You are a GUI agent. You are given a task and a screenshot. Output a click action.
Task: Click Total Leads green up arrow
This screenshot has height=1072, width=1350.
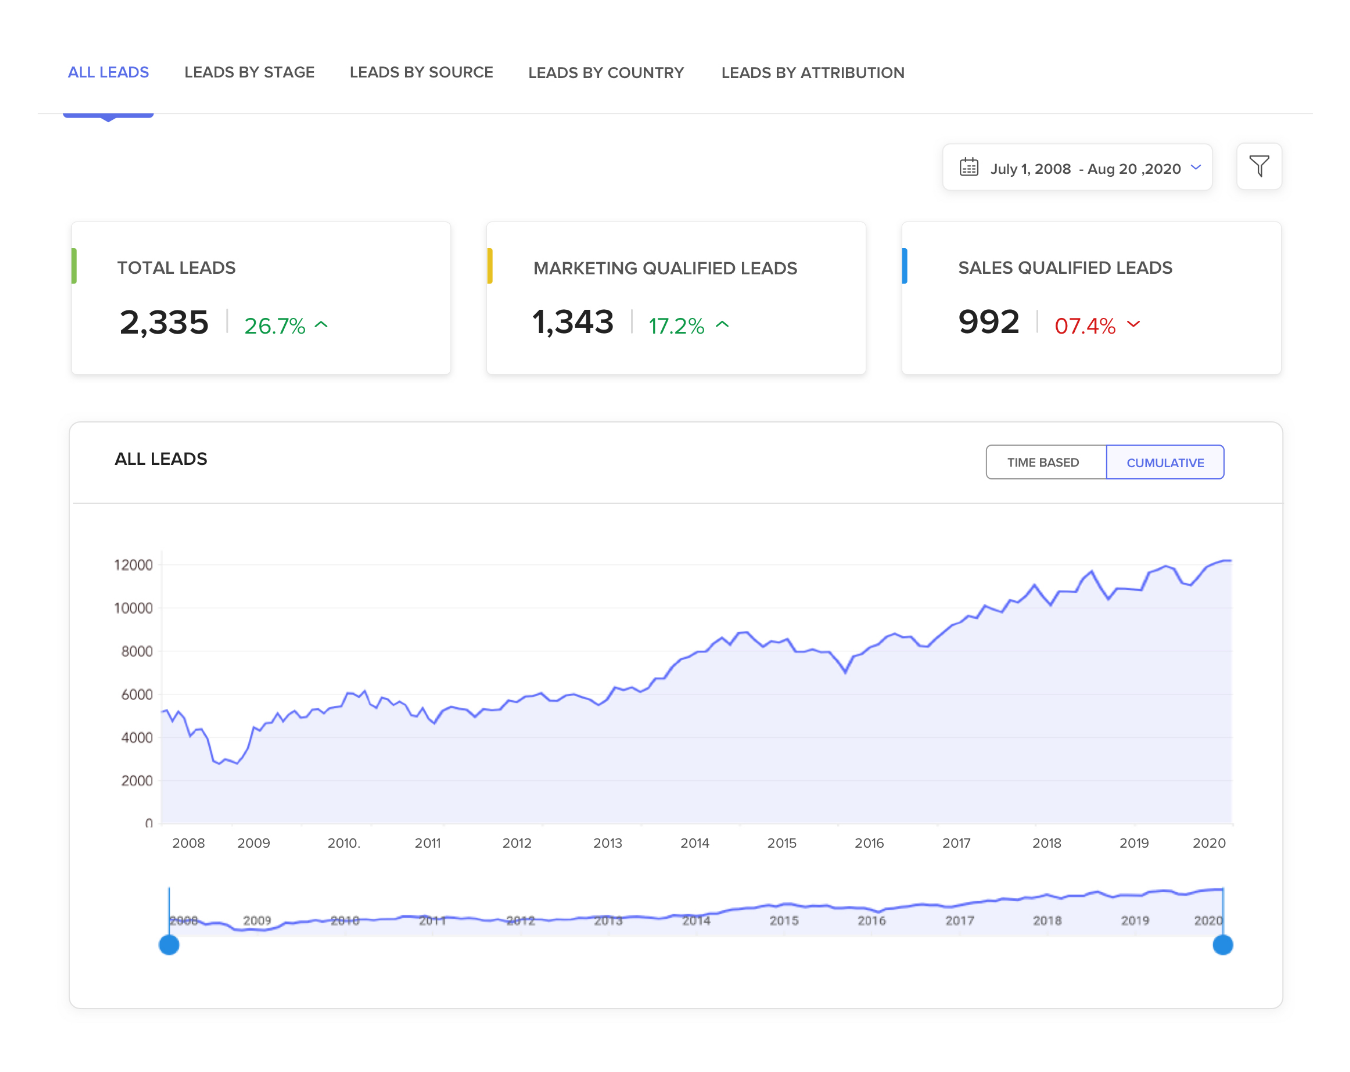(x=321, y=325)
